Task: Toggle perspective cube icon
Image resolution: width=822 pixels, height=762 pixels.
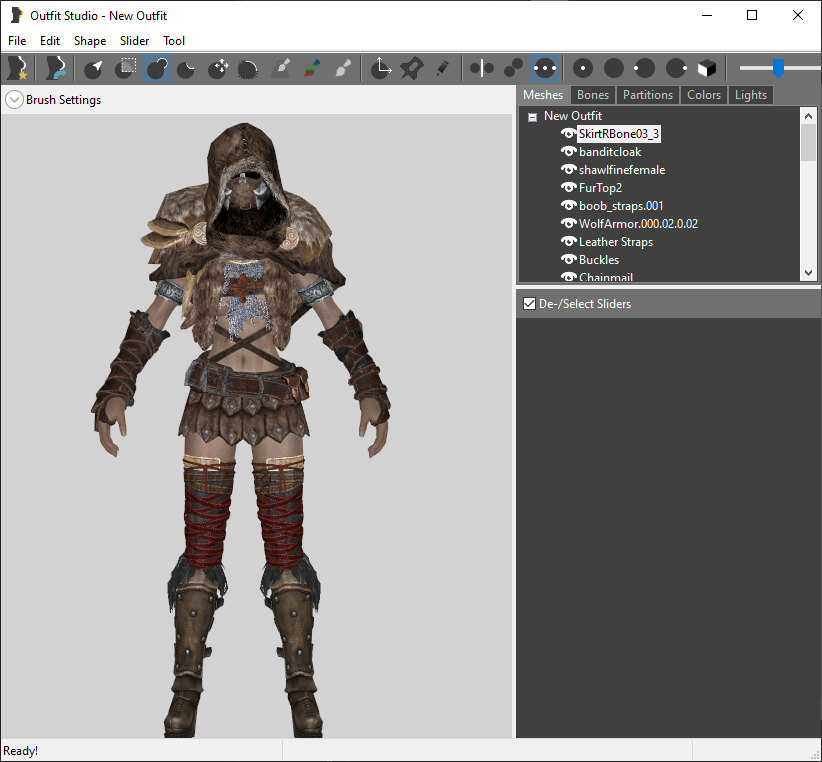Action: (x=707, y=68)
